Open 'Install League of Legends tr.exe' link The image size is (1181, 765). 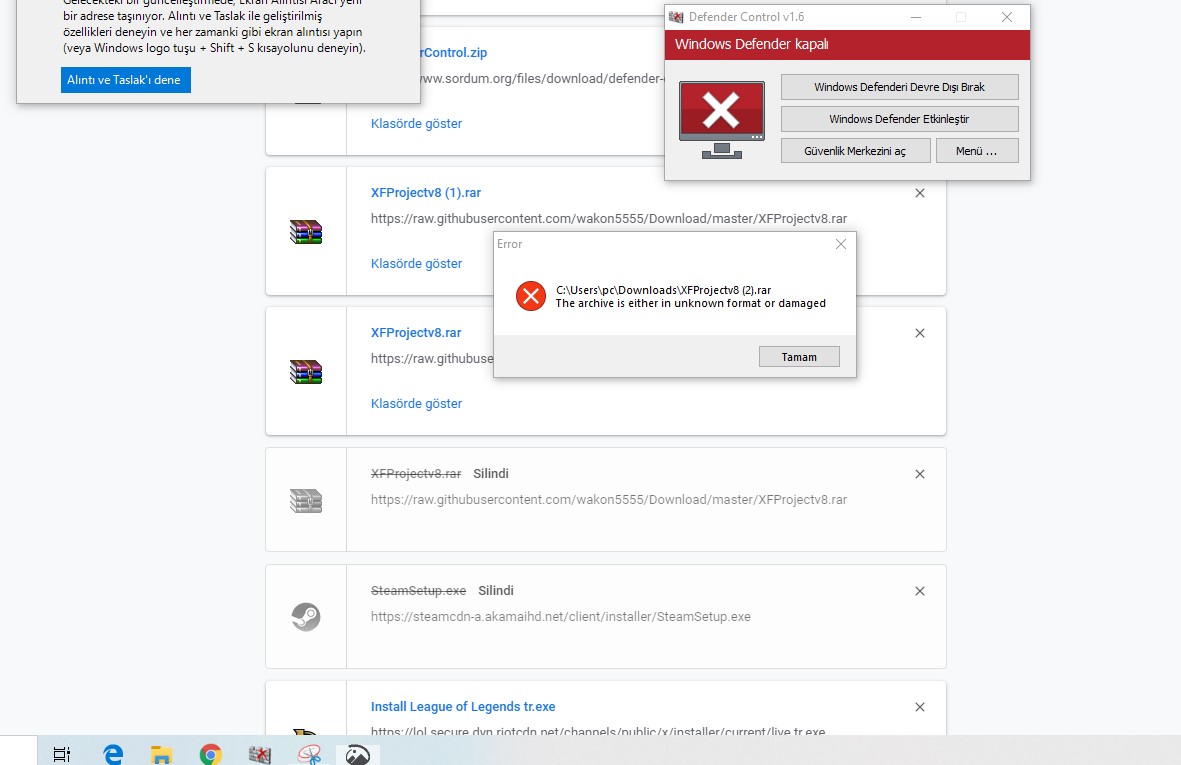pos(462,706)
